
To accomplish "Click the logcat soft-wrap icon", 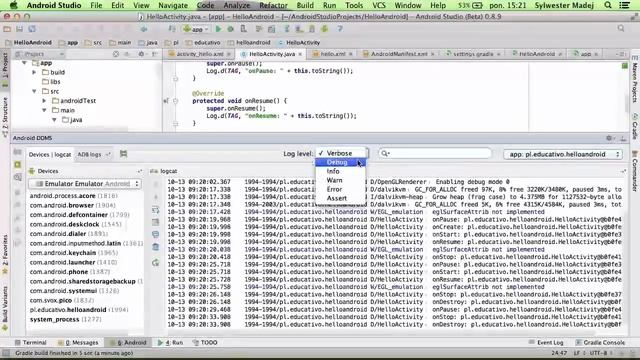I will pos(156,210).
